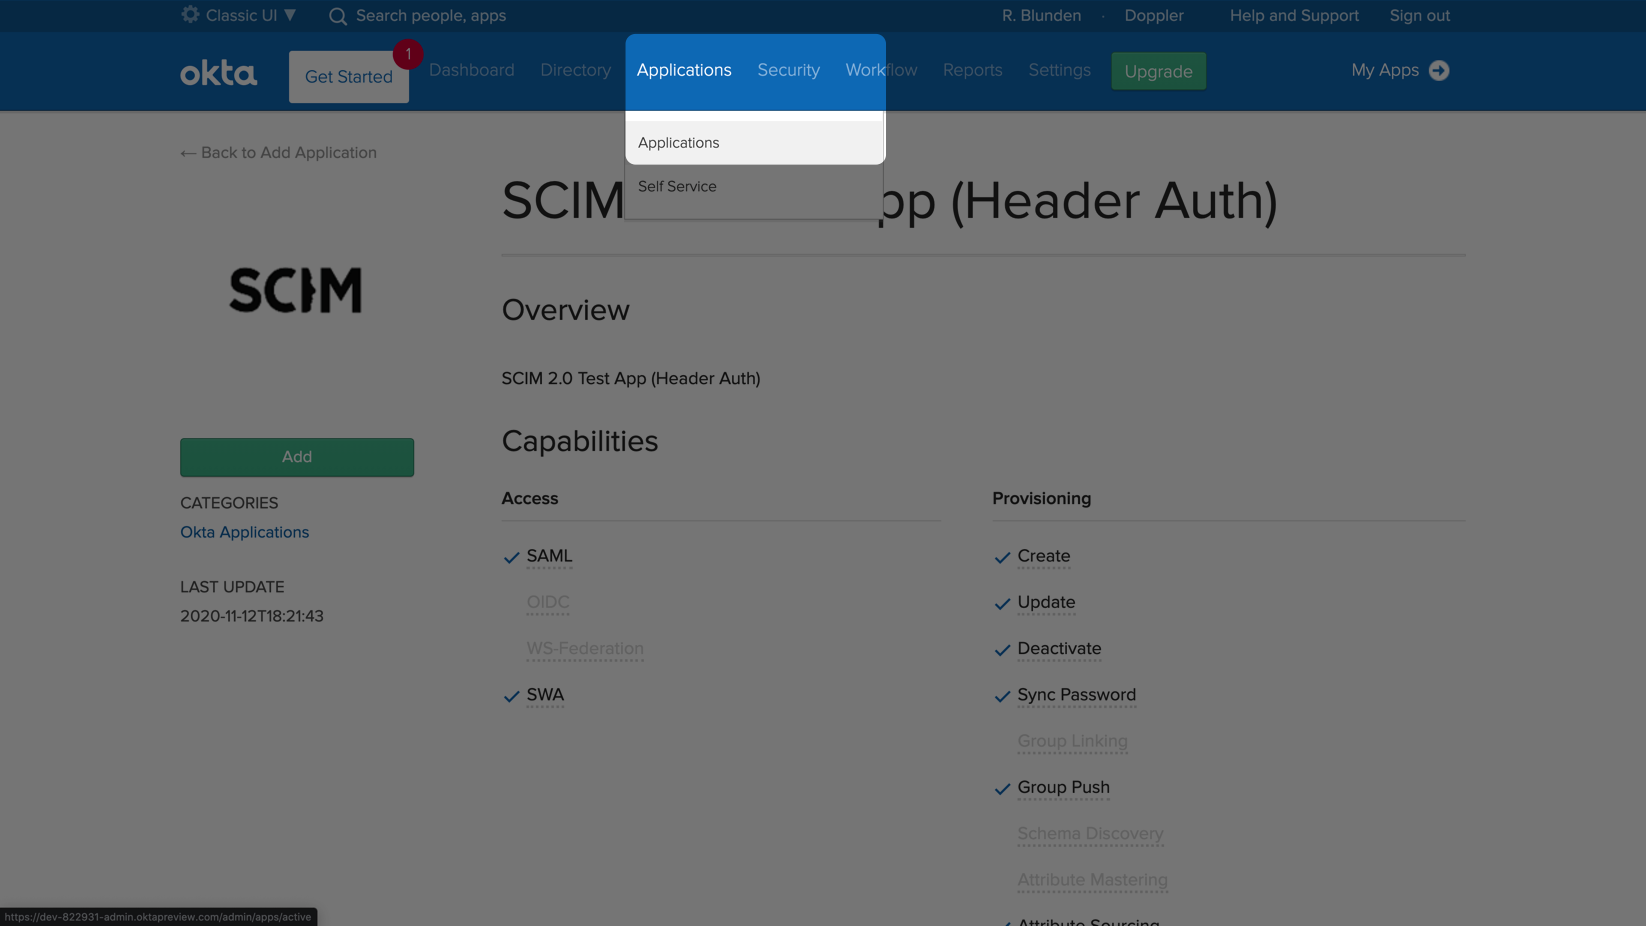Click the checkmark next to Group Push

1002,789
